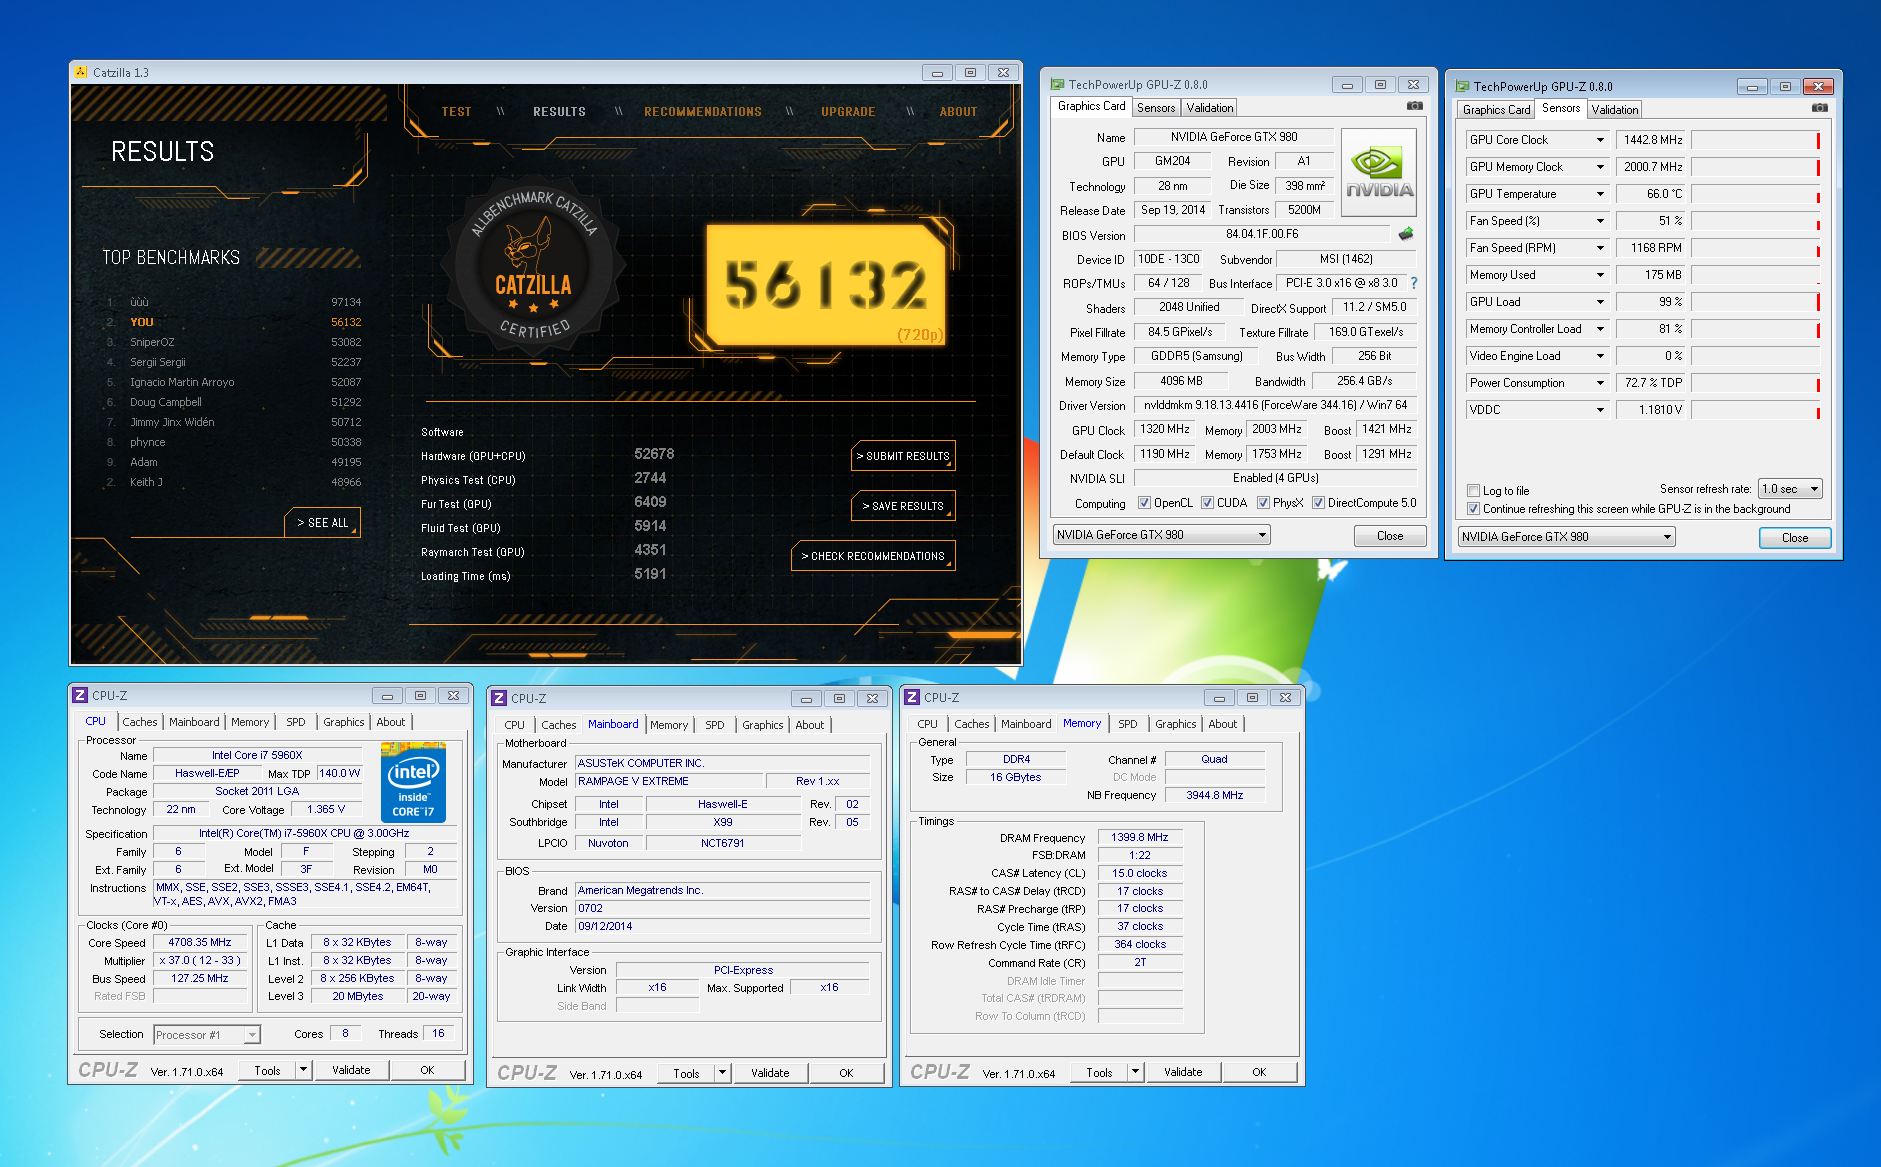Click the CPU-Z Z icon in Mainboard window

pyautogui.click(x=499, y=698)
